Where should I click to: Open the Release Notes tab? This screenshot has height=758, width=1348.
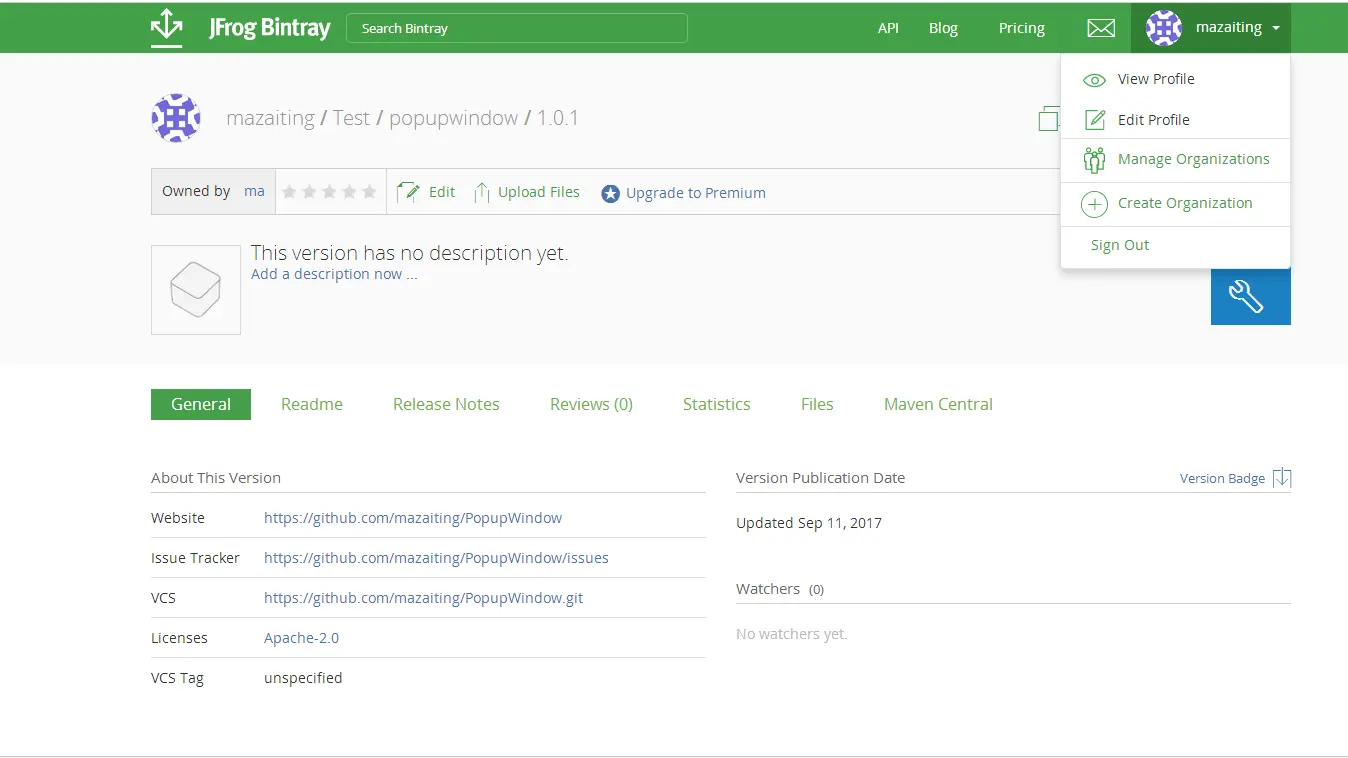click(x=446, y=404)
